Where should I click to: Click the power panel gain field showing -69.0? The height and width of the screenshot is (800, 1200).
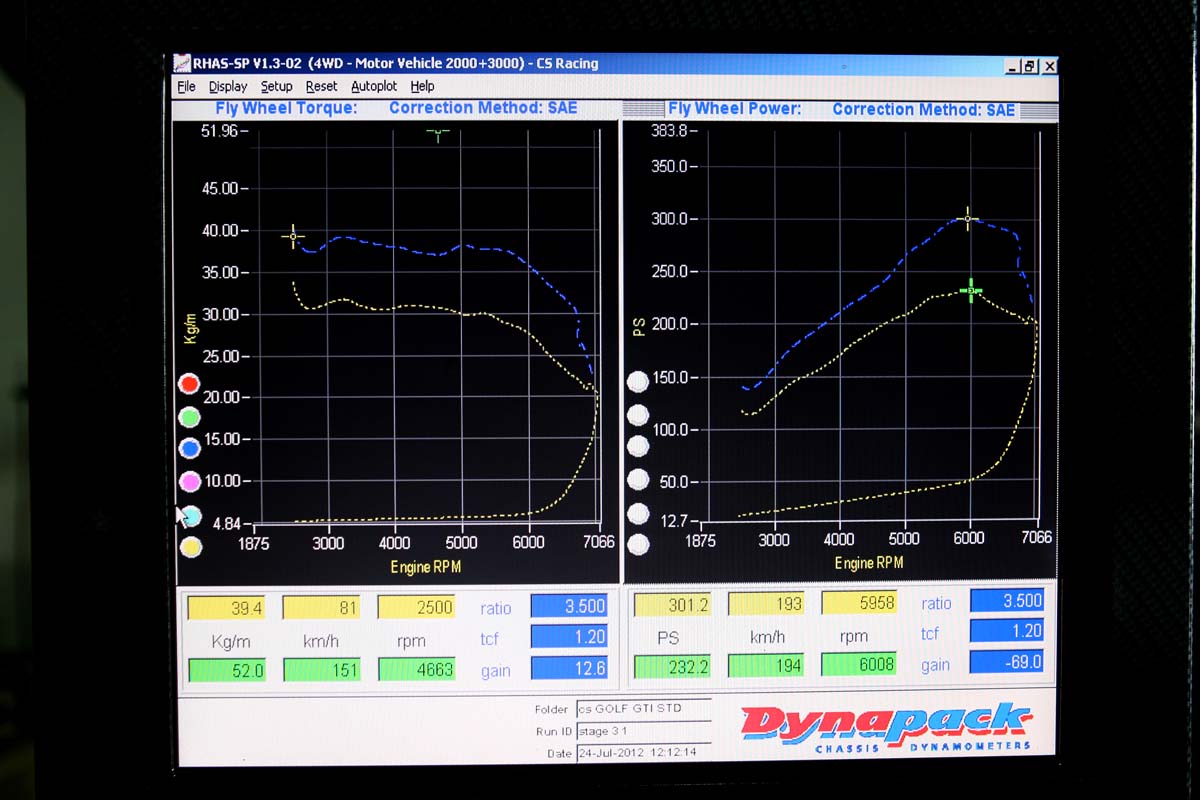coord(1007,662)
